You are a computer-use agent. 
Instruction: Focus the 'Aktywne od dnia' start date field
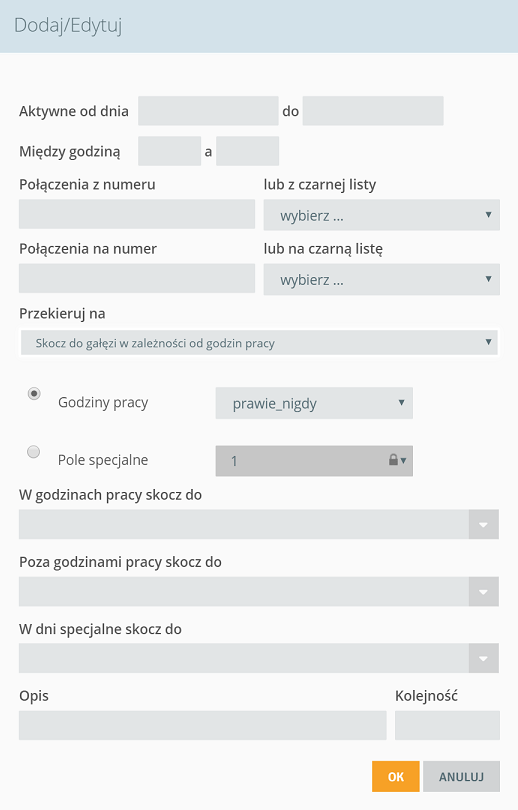click(208, 111)
